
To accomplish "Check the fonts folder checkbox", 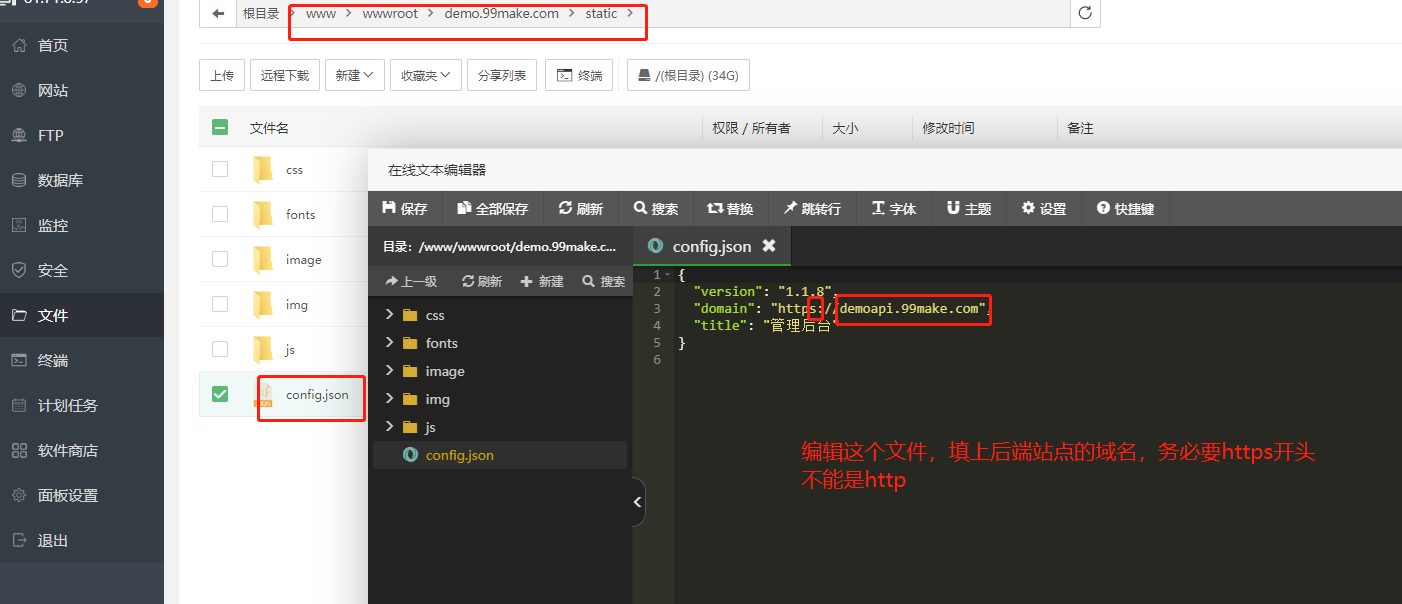I will 220,214.
